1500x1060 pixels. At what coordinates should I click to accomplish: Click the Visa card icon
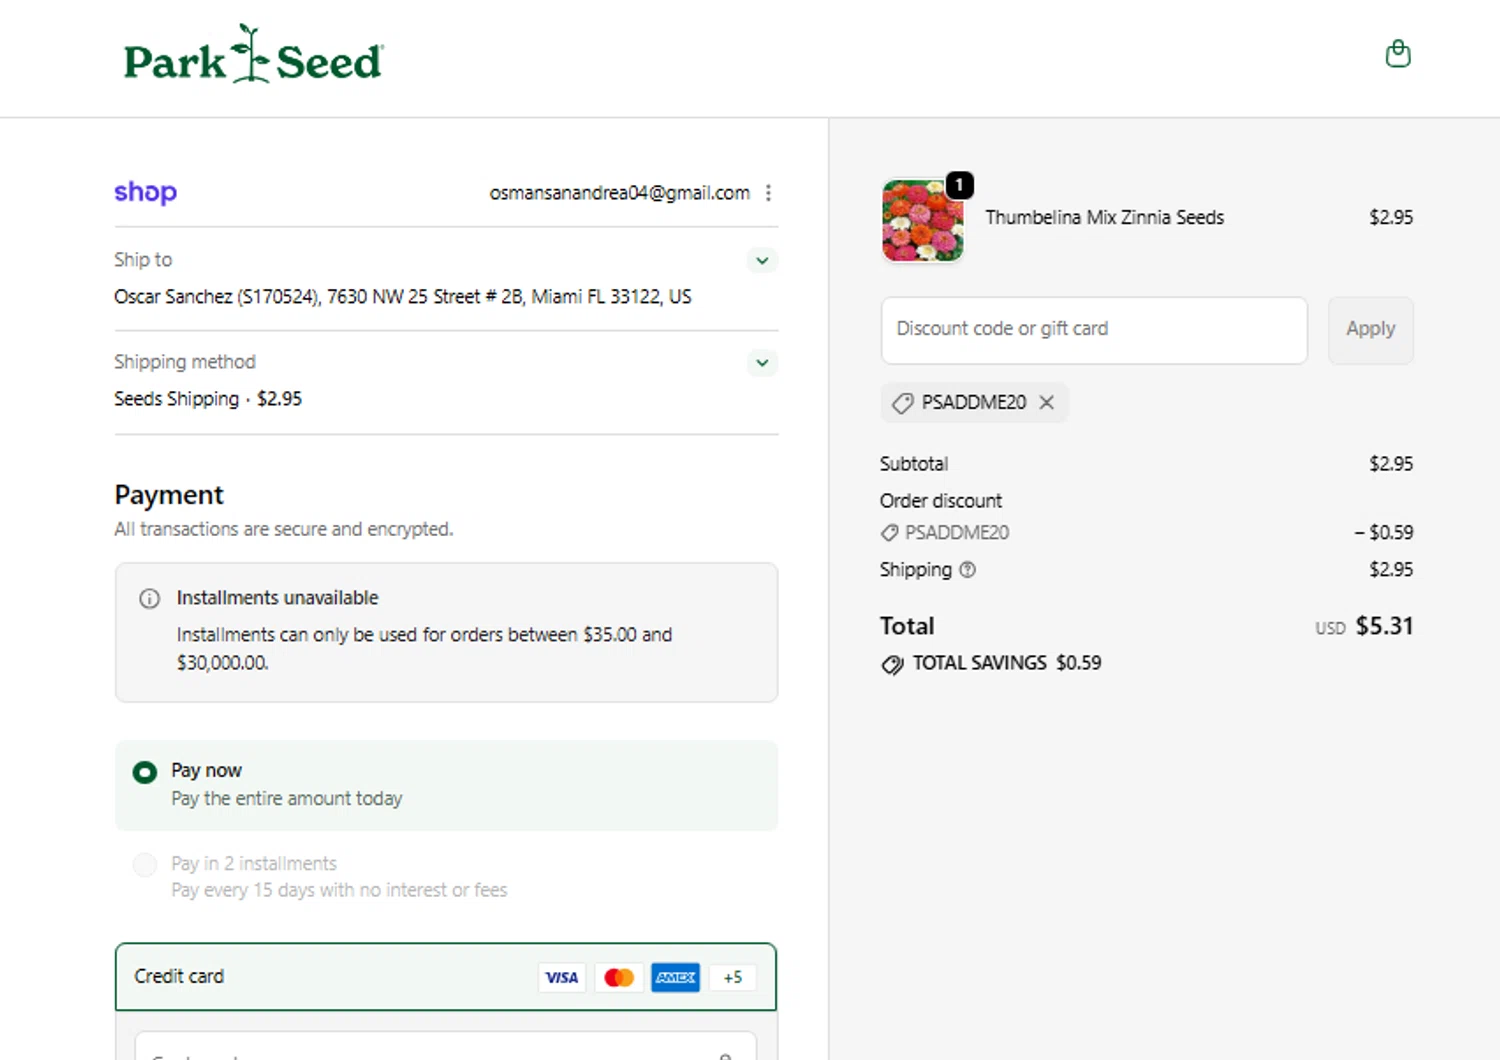pyautogui.click(x=561, y=977)
